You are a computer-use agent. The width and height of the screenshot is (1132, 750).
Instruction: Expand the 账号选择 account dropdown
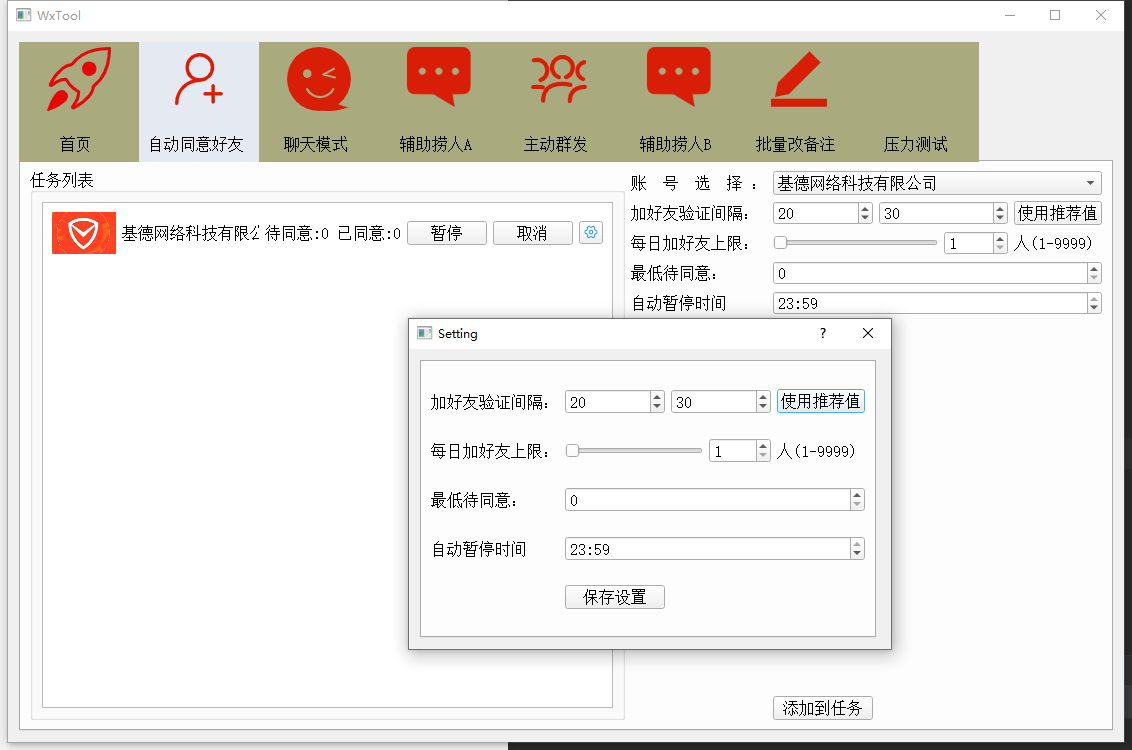tap(937, 183)
